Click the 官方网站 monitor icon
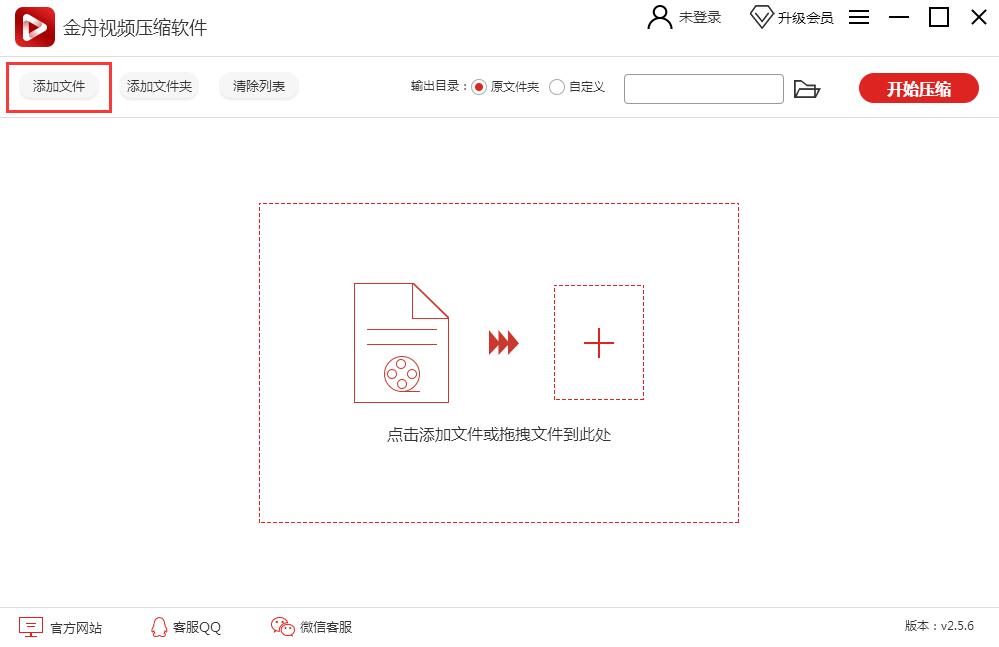This screenshot has width=999, height=647. (x=31, y=626)
